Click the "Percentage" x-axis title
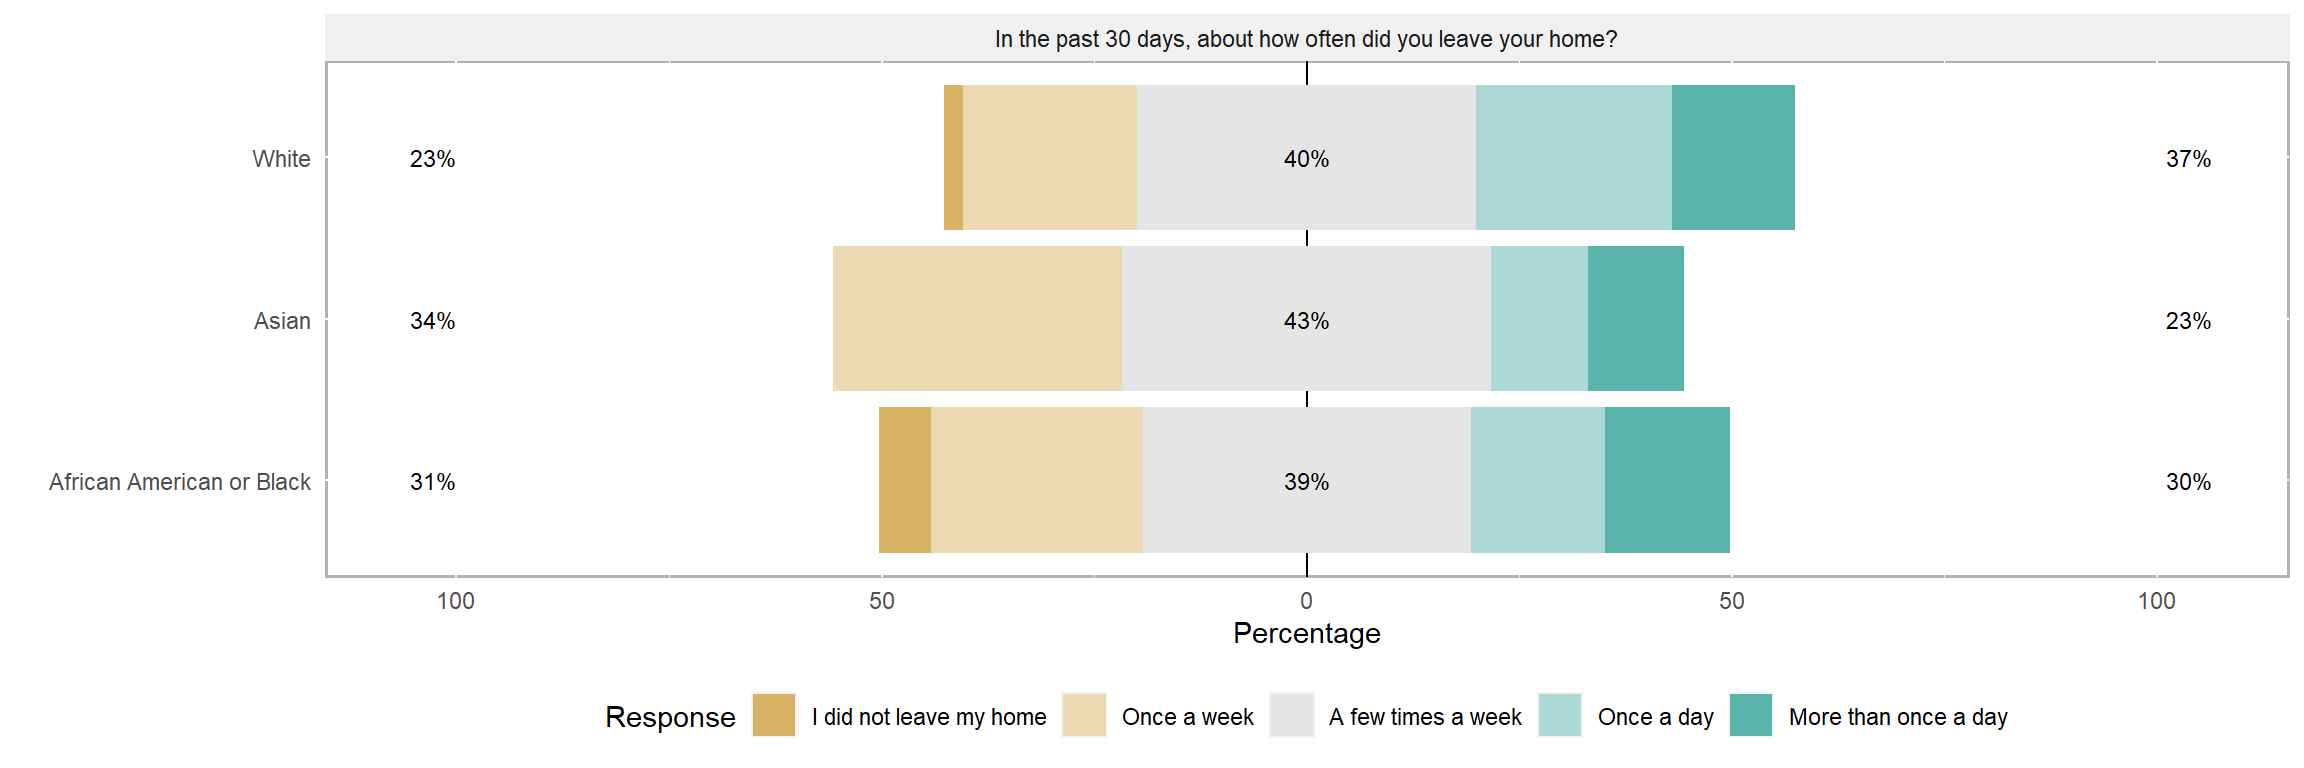This screenshot has width=2304, height=768. click(1306, 633)
